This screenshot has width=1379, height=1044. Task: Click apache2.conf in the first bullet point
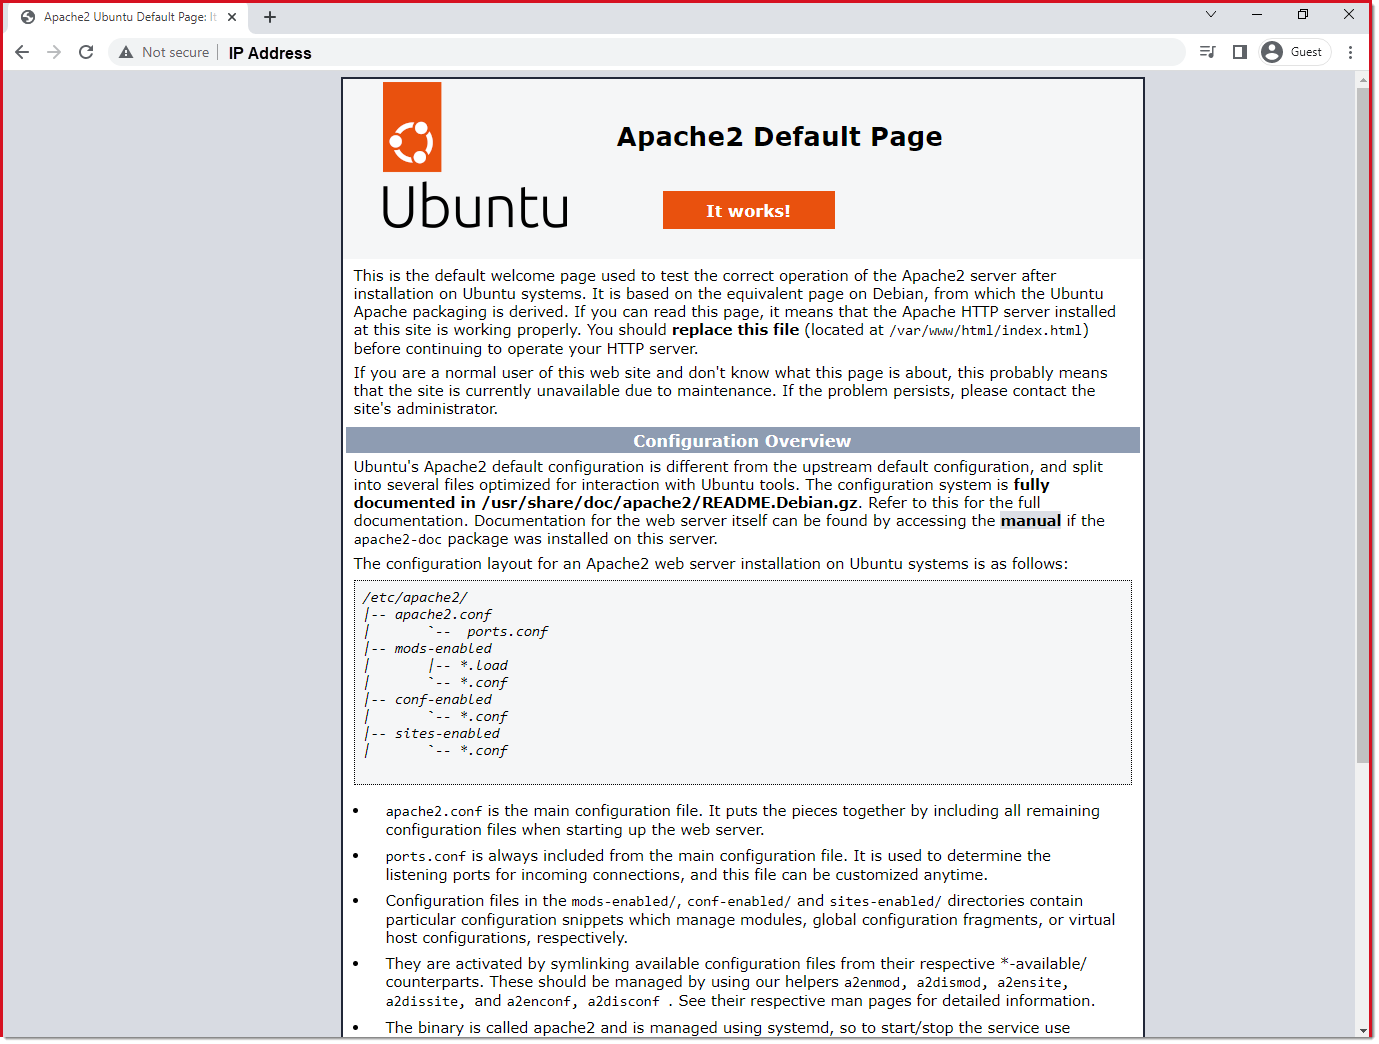pyautogui.click(x=434, y=812)
